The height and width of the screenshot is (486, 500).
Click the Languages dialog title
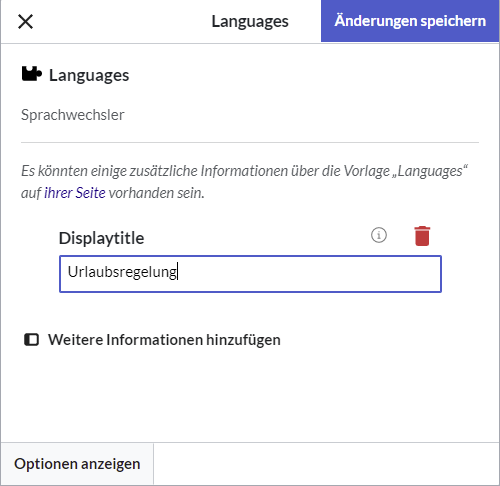pos(250,22)
